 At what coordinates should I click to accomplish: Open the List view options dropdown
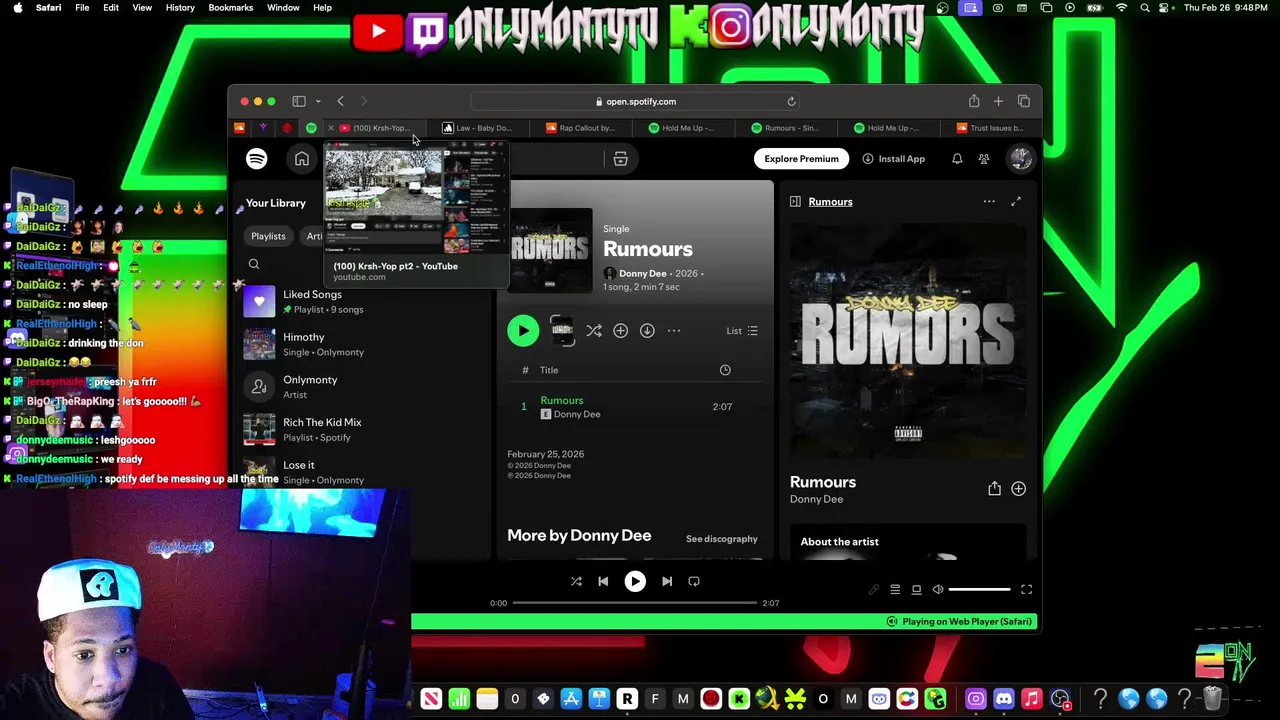pos(742,331)
